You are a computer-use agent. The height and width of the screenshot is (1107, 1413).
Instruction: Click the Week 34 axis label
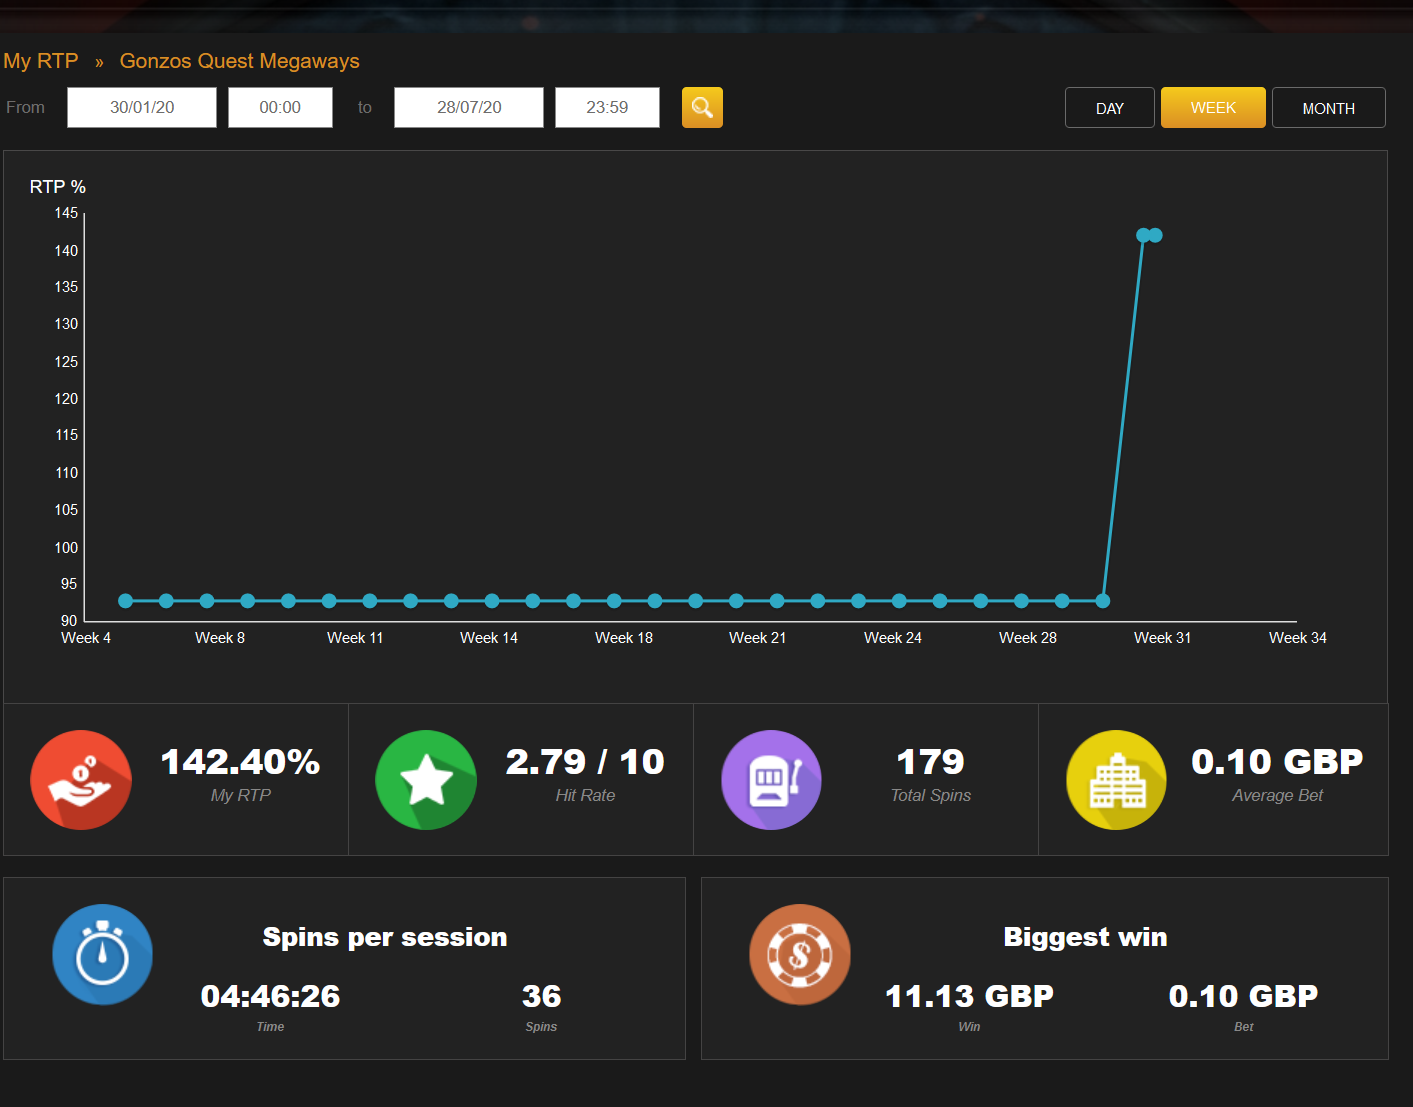[x=1298, y=638]
